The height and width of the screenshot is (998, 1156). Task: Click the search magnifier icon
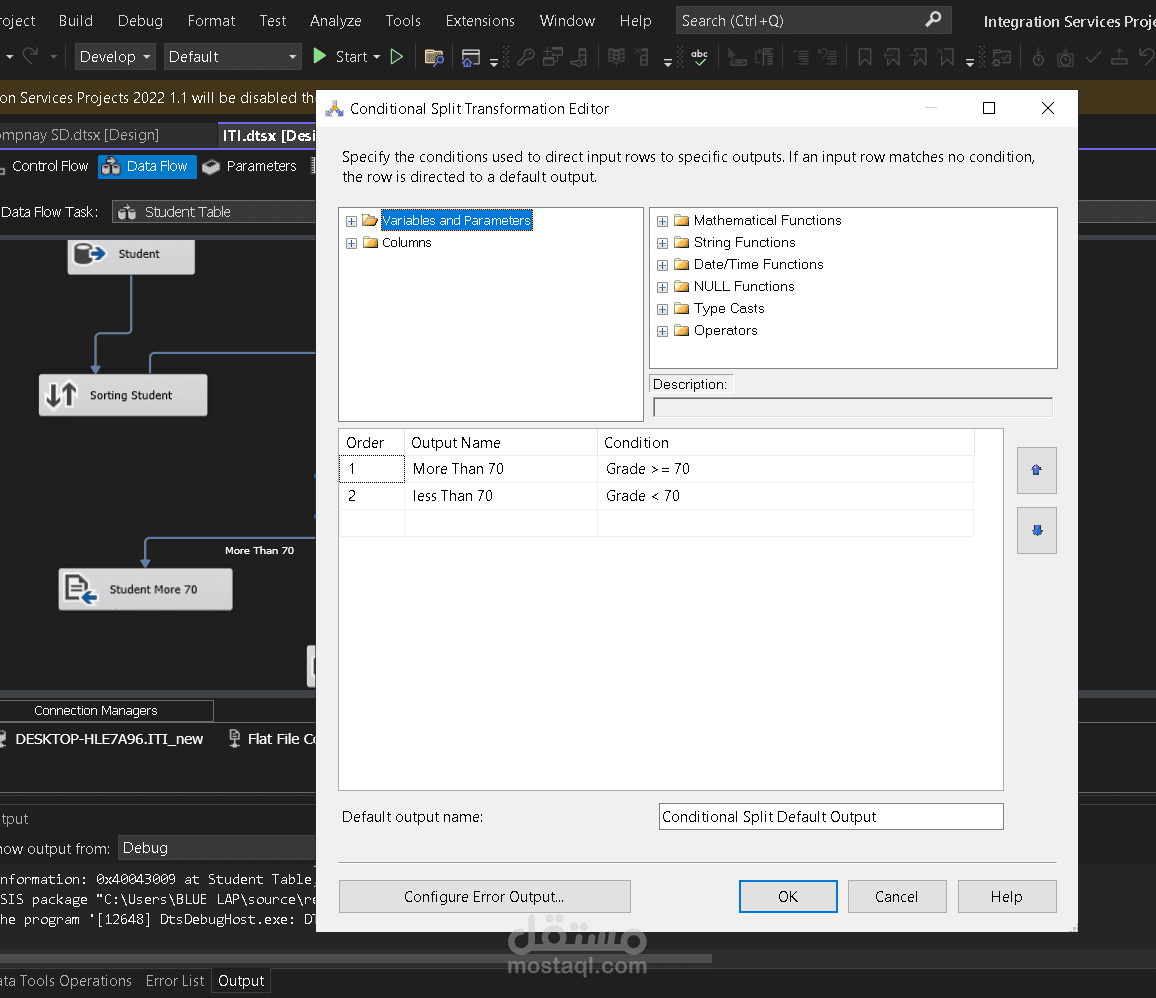tap(933, 20)
